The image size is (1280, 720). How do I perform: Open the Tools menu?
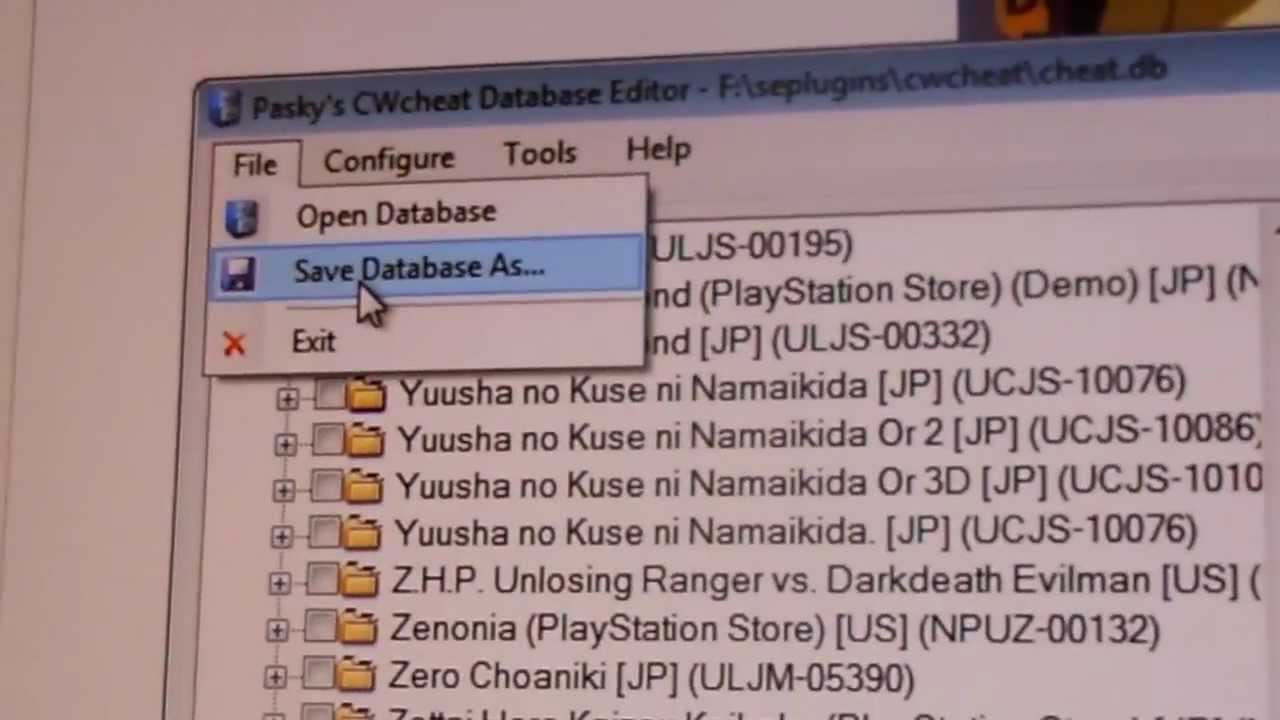point(540,154)
